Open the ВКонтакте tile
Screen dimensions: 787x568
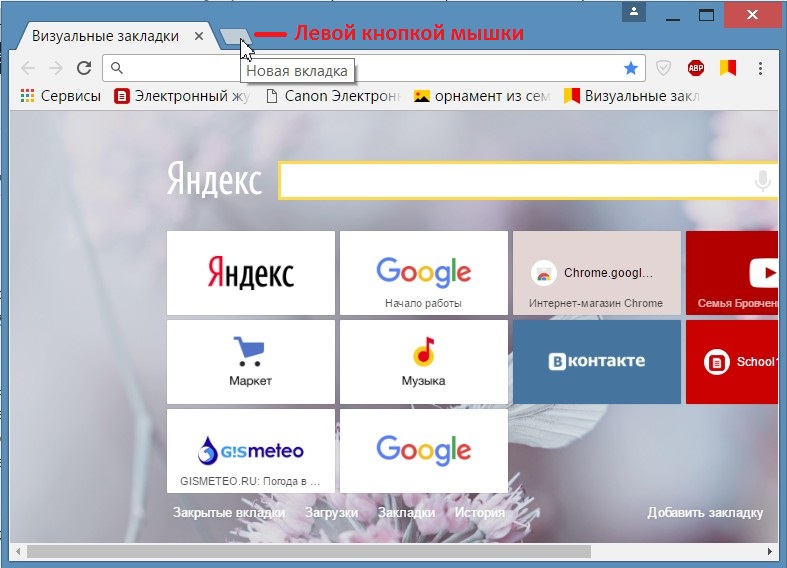597,362
